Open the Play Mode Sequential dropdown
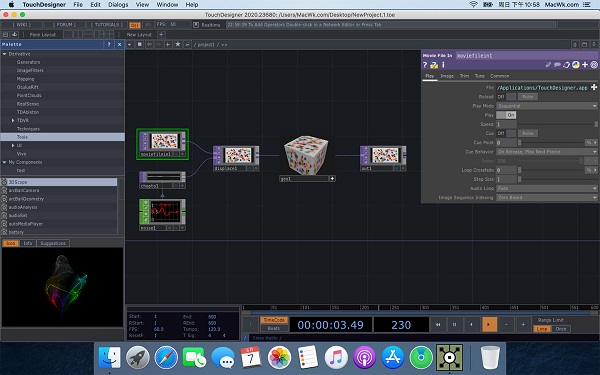 [x=547, y=106]
